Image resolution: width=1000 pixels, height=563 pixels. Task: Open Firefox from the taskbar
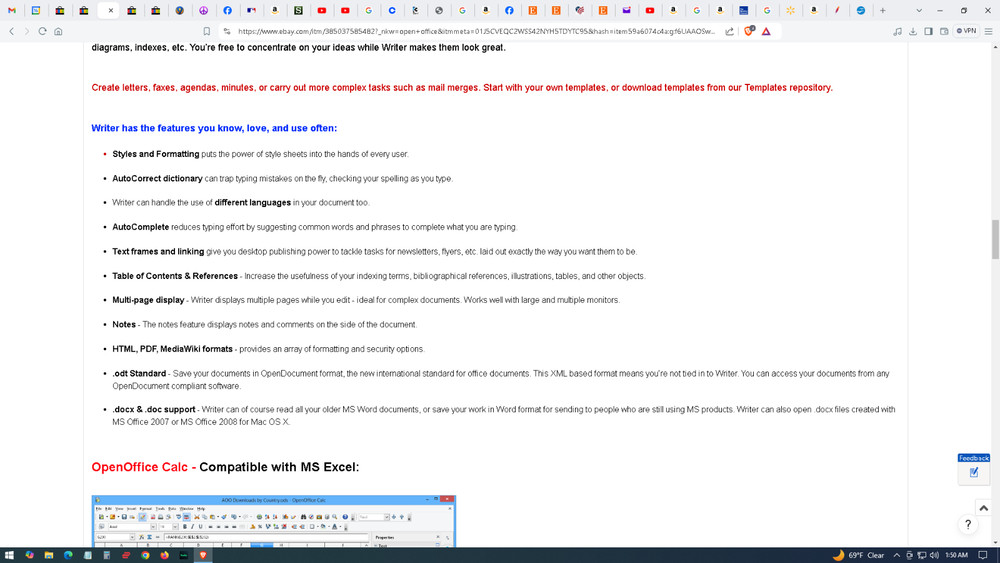click(165, 555)
